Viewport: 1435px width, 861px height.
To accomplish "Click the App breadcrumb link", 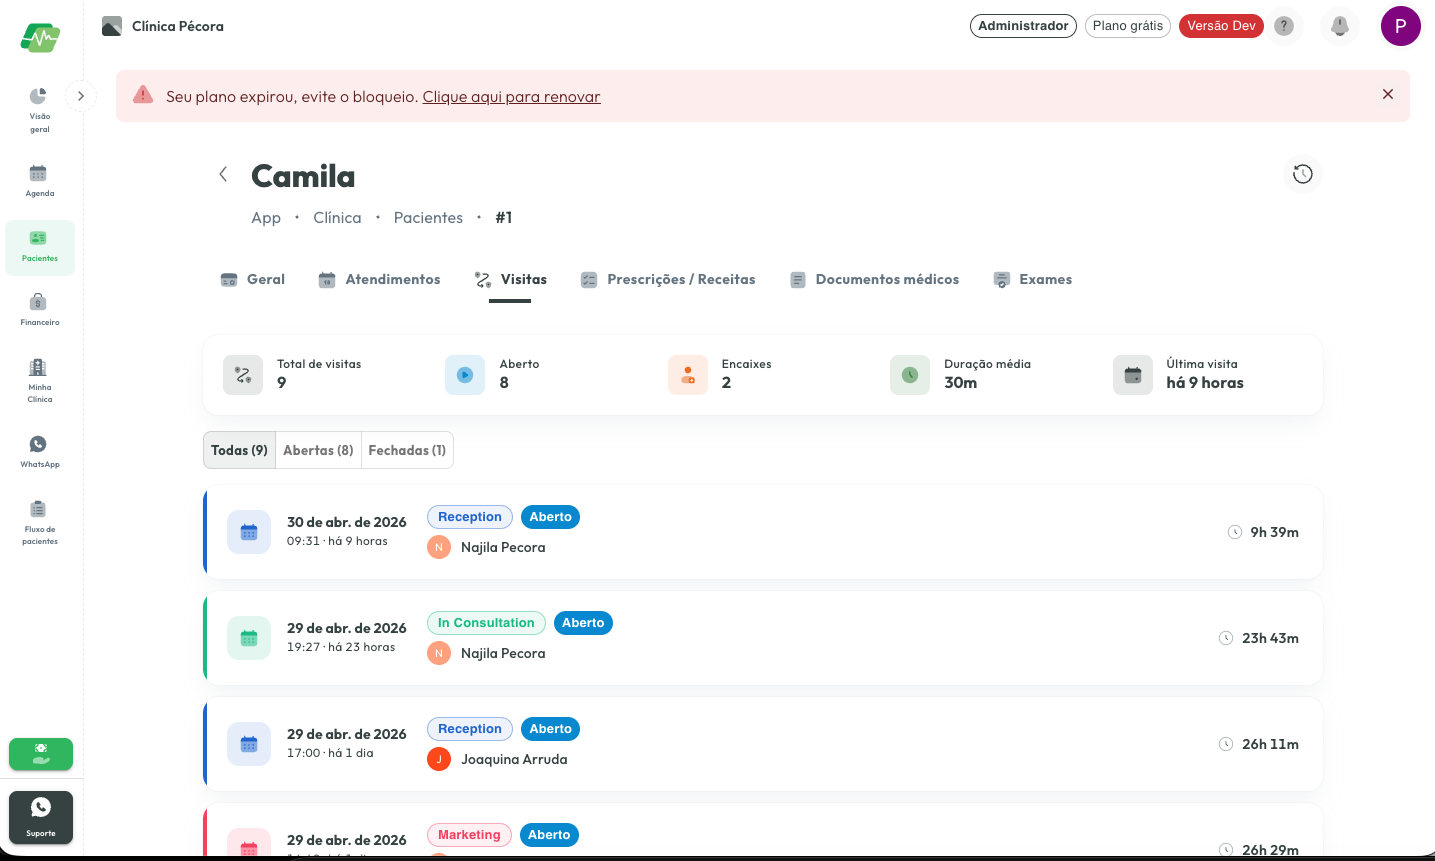I will coord(266,218).
